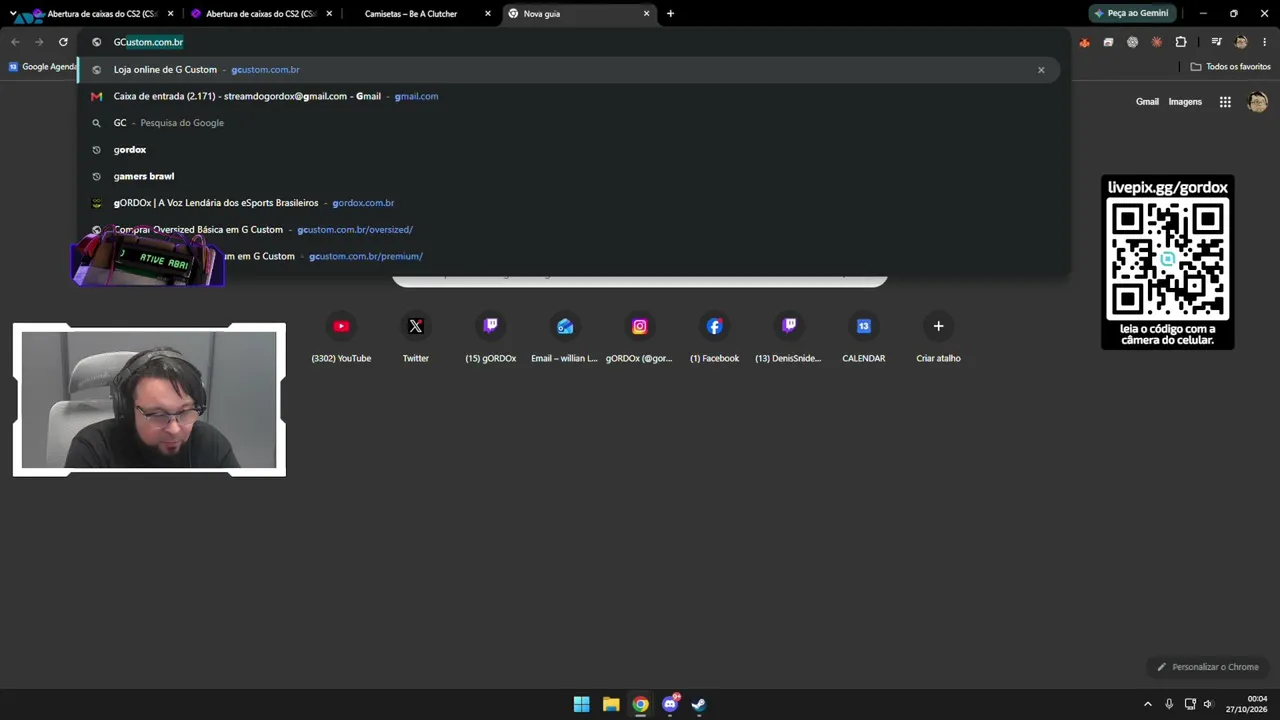Open the (15) gORDOx Twitch shortcut
Screen dimensions: 1280x720
[490, 337]
